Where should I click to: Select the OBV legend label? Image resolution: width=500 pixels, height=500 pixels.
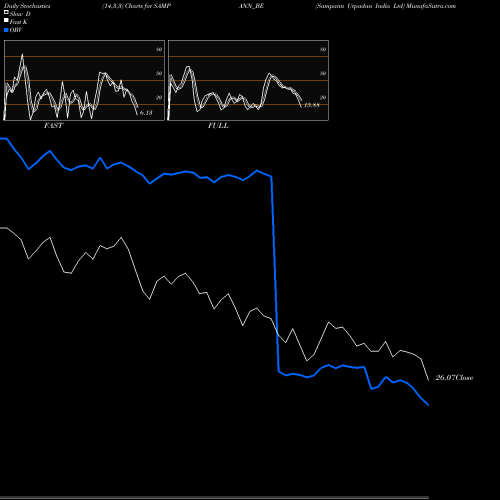pos(16,30)
